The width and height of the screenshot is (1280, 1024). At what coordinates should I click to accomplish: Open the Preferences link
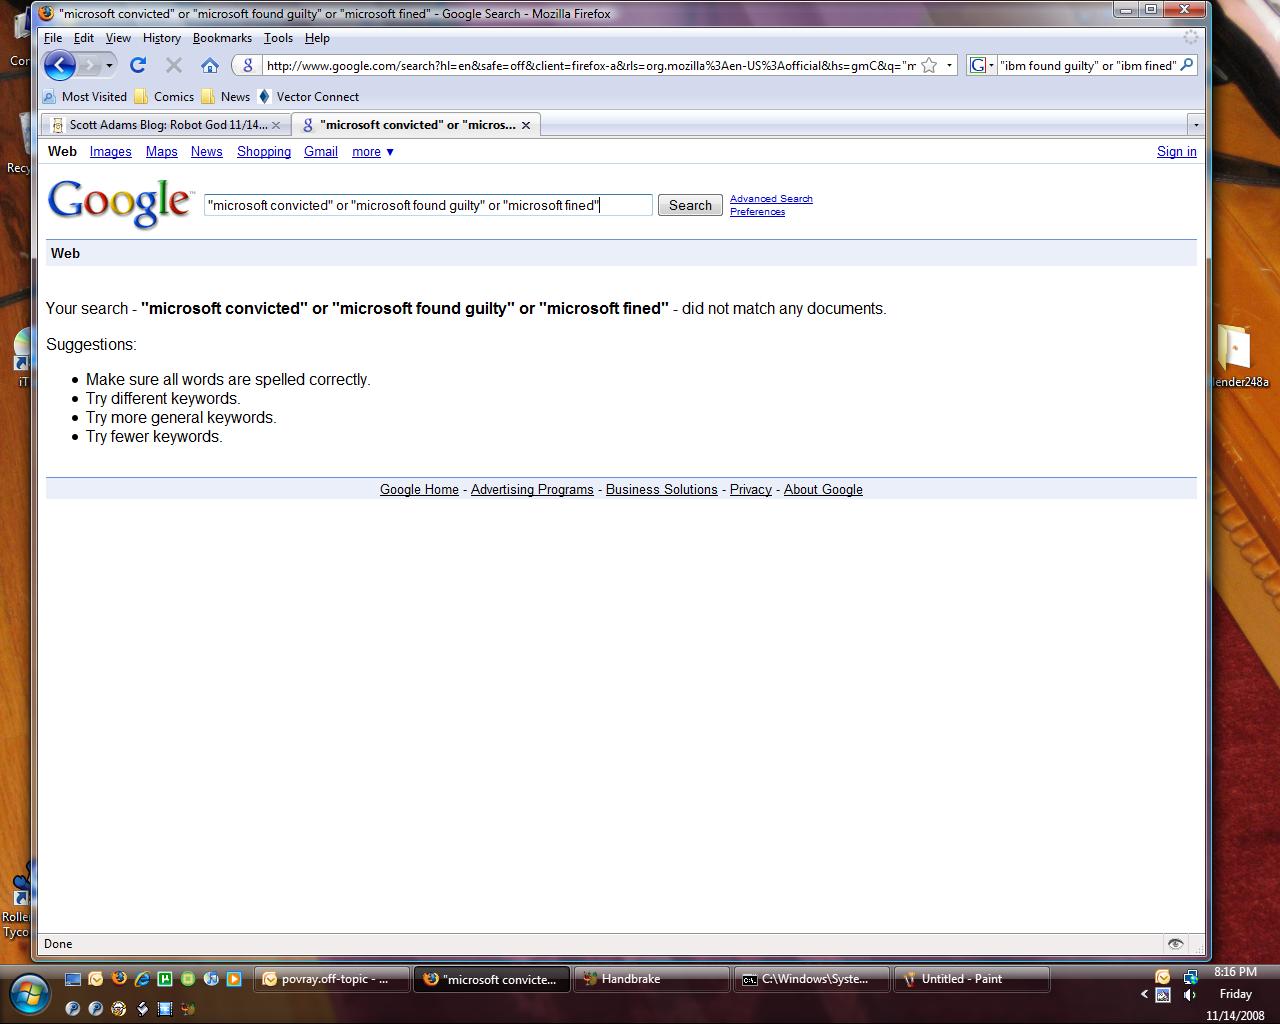coord(757,212)
